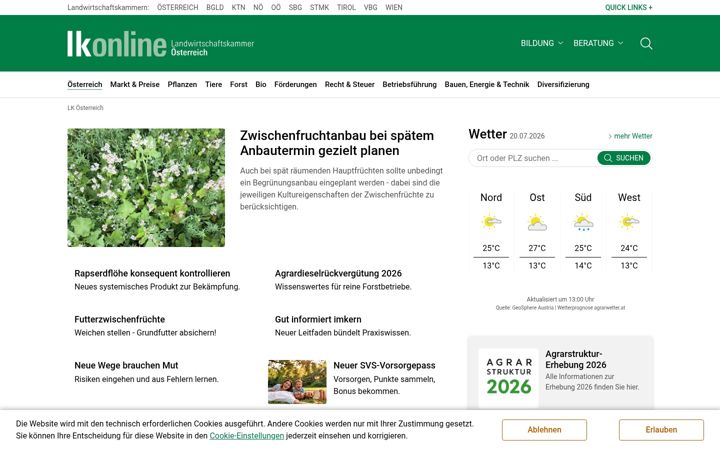The height and width of the screenshot is (450, 720).
Task: Click the Ost weather icon
Action: click(537, 222)
